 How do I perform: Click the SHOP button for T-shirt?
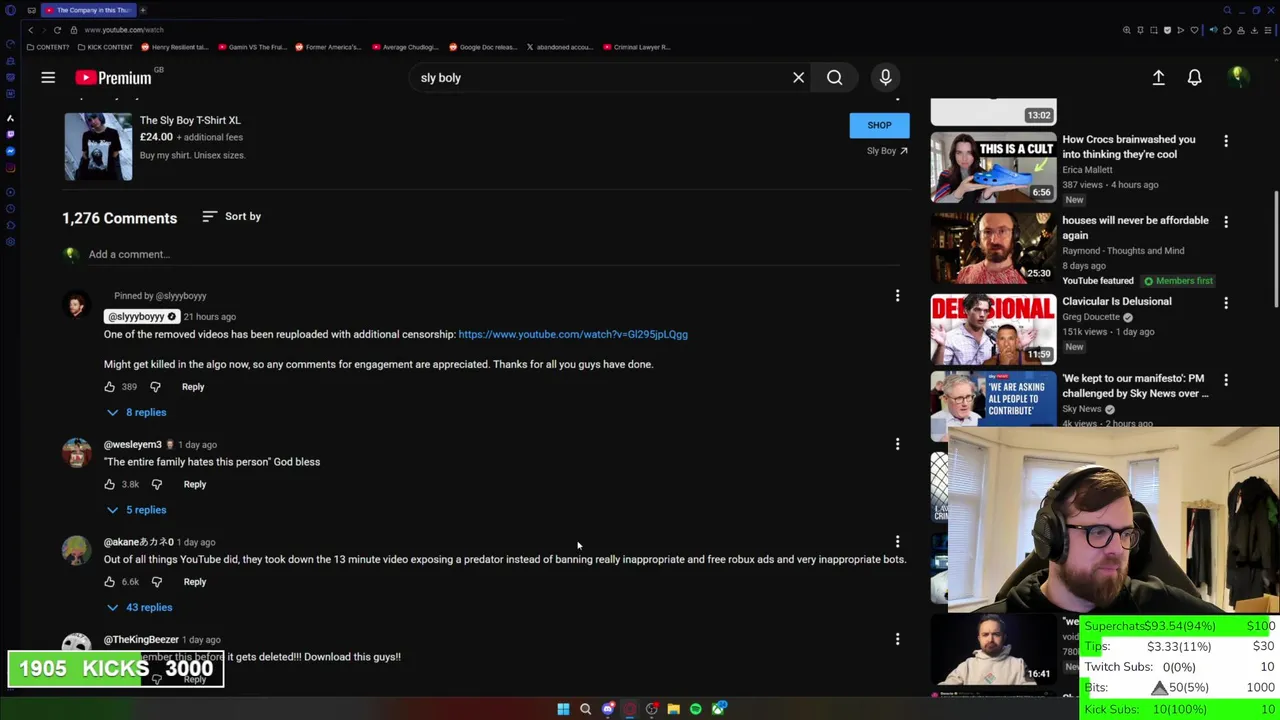(x=879, y=125)
